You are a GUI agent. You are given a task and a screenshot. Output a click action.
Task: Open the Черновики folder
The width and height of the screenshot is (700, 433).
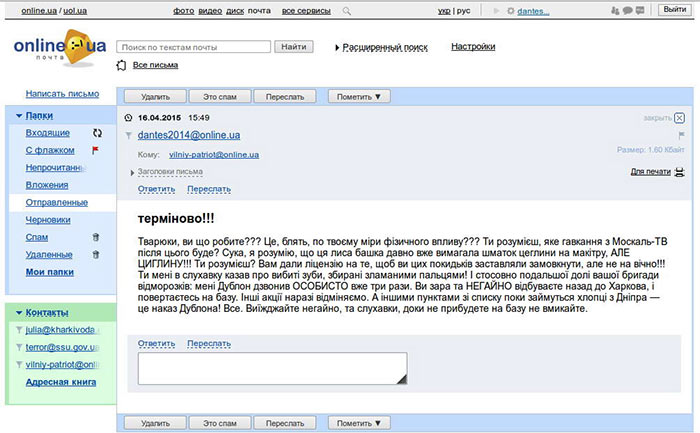coord(48,220)
